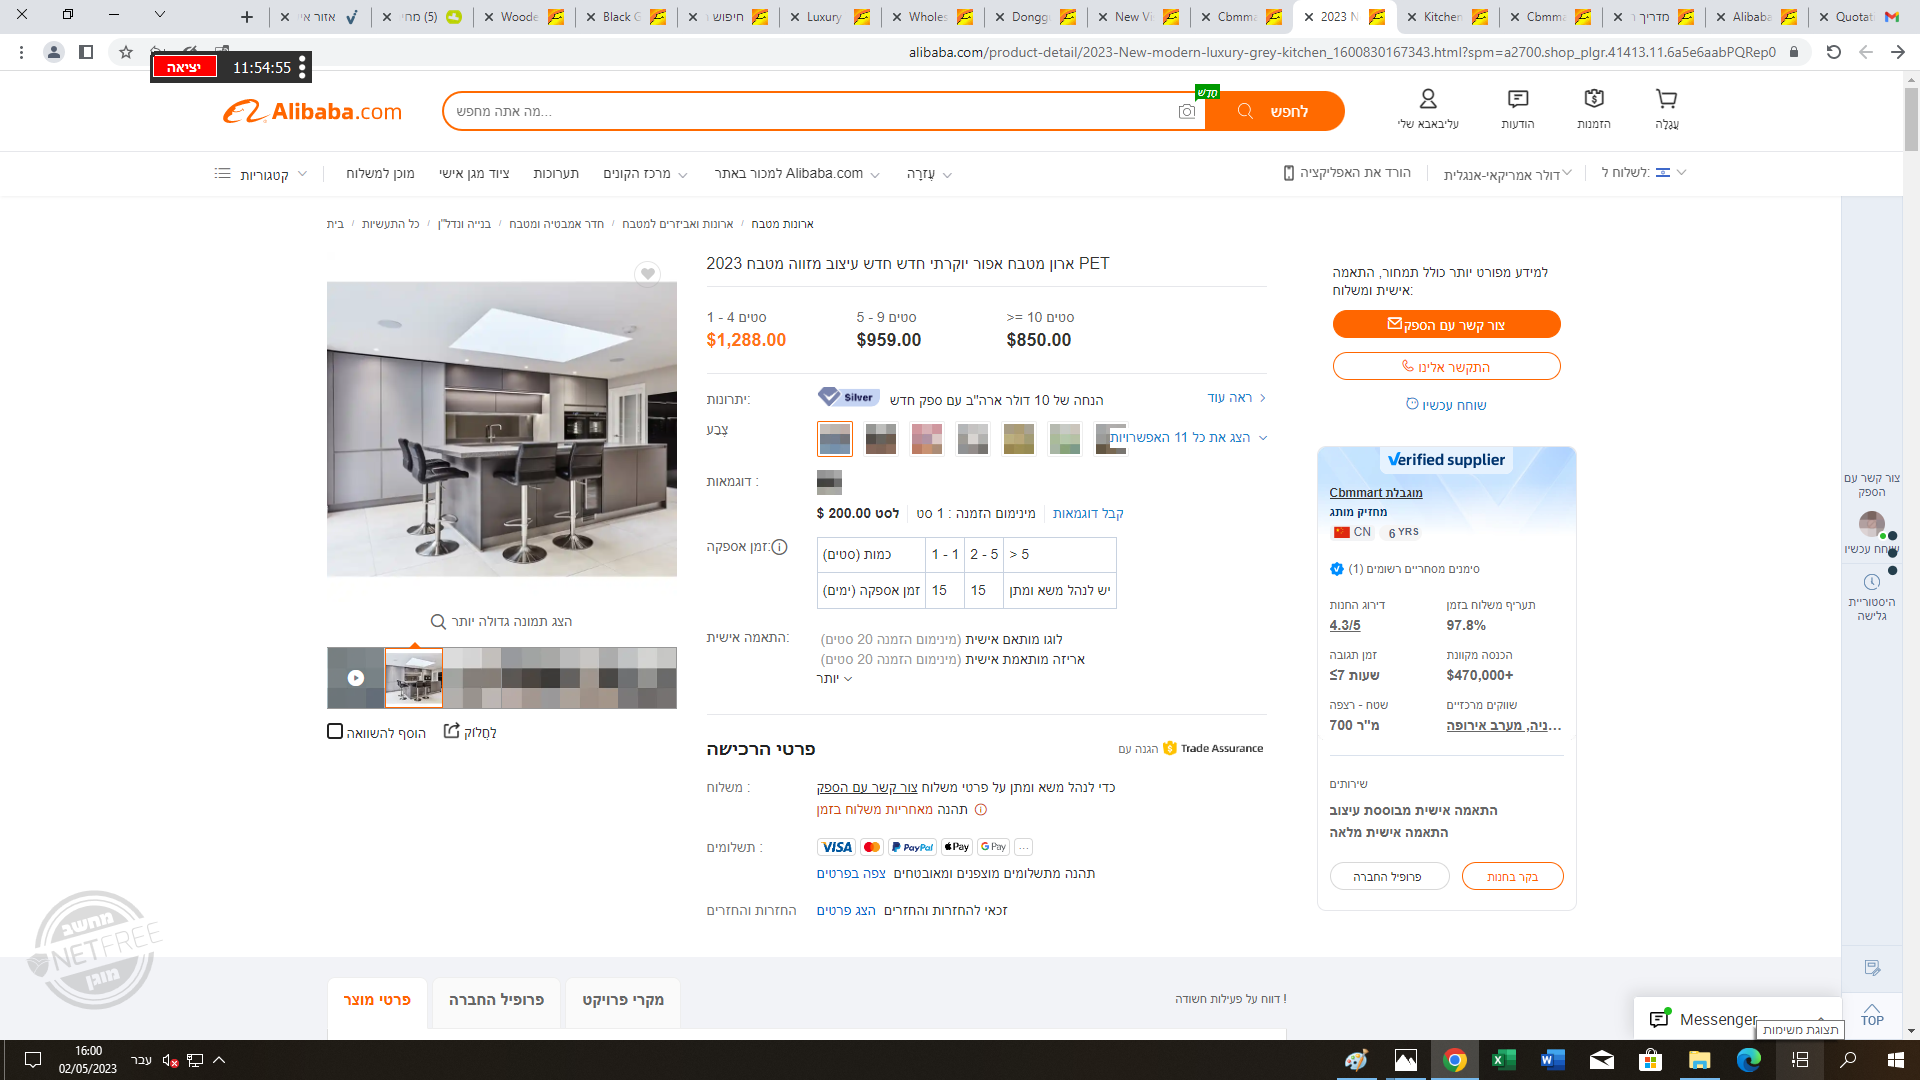Play the product video thumbnail
Screen dimensions: 1920x1080
355,678
